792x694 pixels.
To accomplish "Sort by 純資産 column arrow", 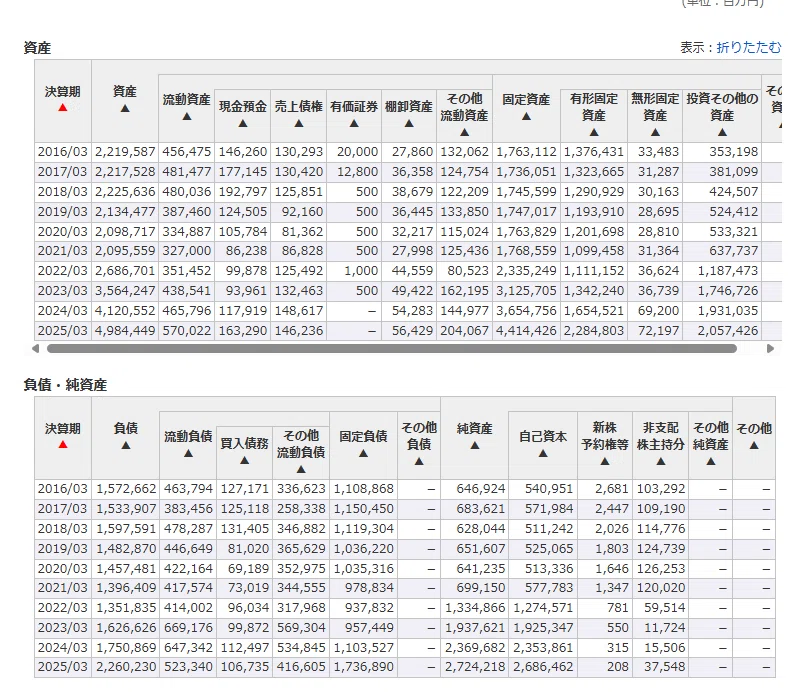I will 475,445.
